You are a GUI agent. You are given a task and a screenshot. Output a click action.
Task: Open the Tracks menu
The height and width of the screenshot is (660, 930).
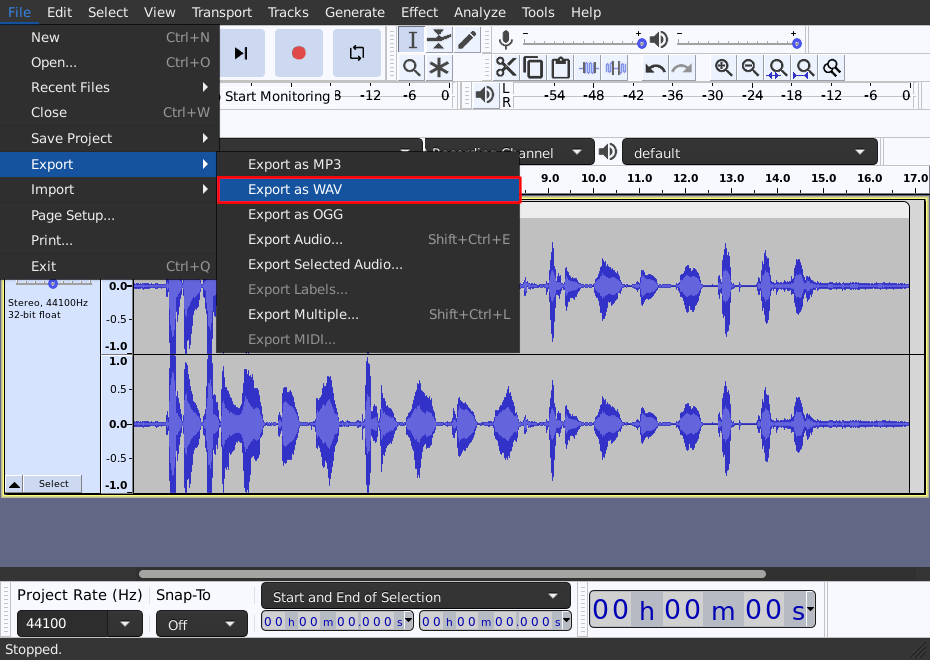(288, 12)
